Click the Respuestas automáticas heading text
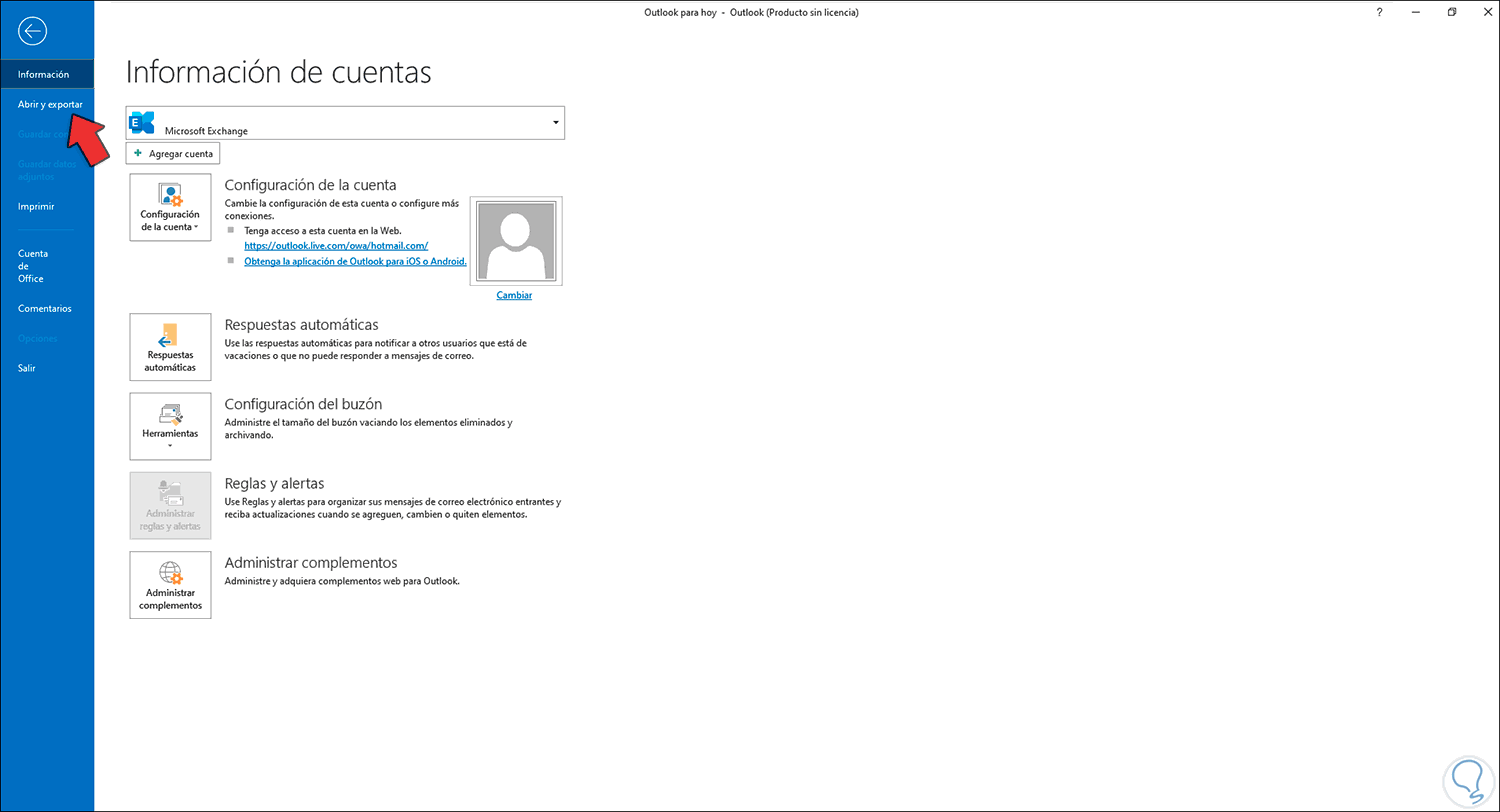Image resolution: width=1500 pixels, height=812 pixels. pyautogui.click(x=302, y=325)
